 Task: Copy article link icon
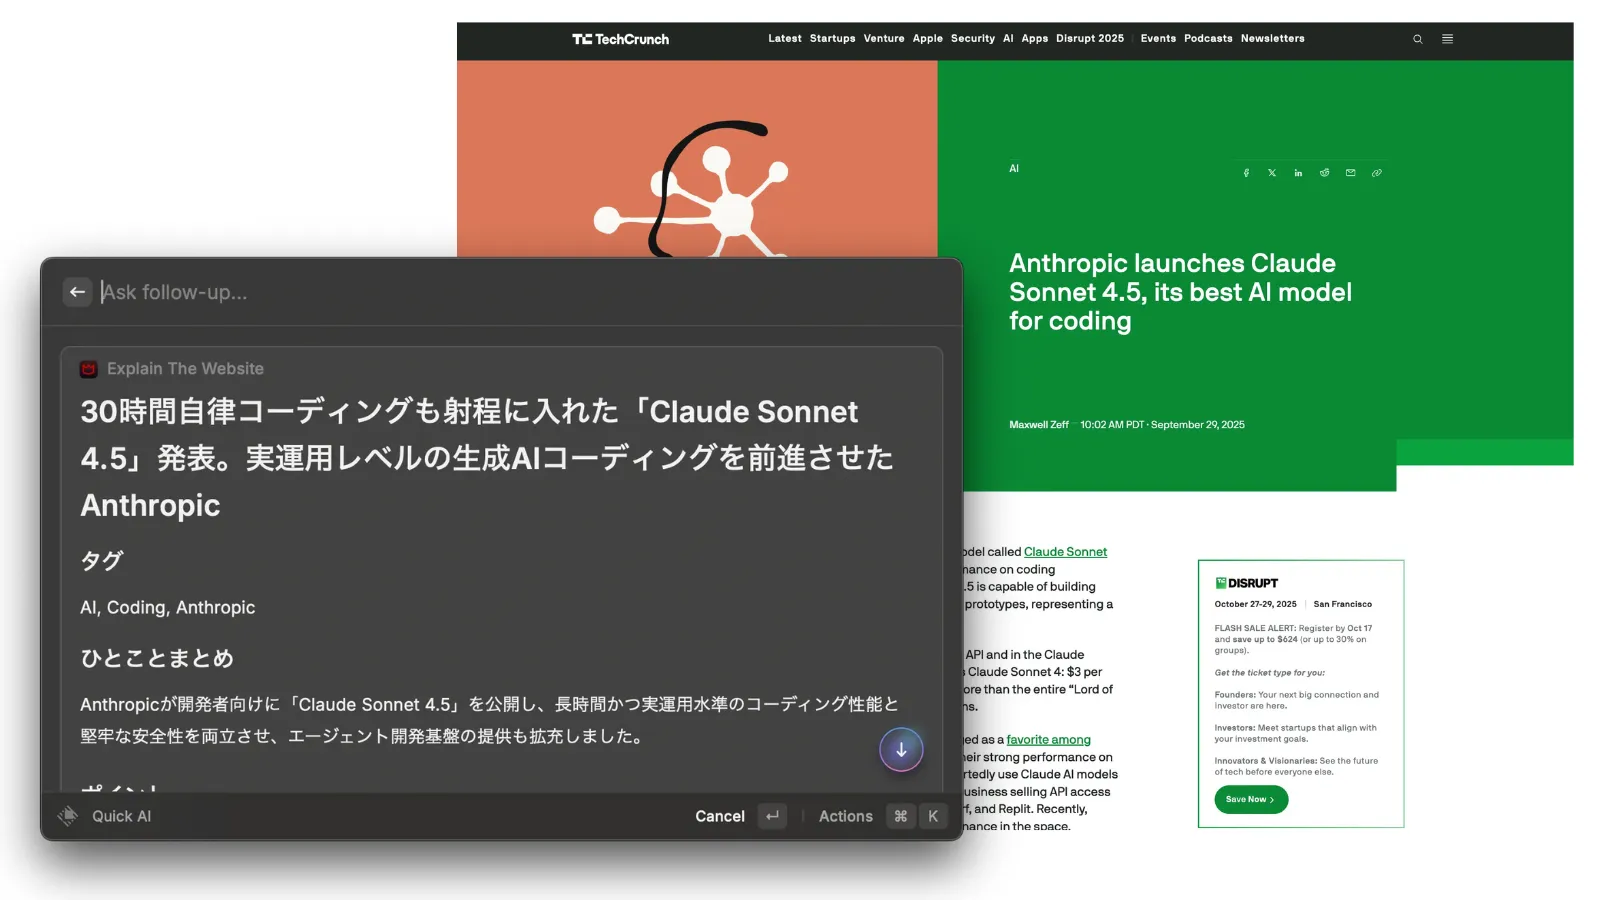pyautogui.click(x=1376, y=173)
